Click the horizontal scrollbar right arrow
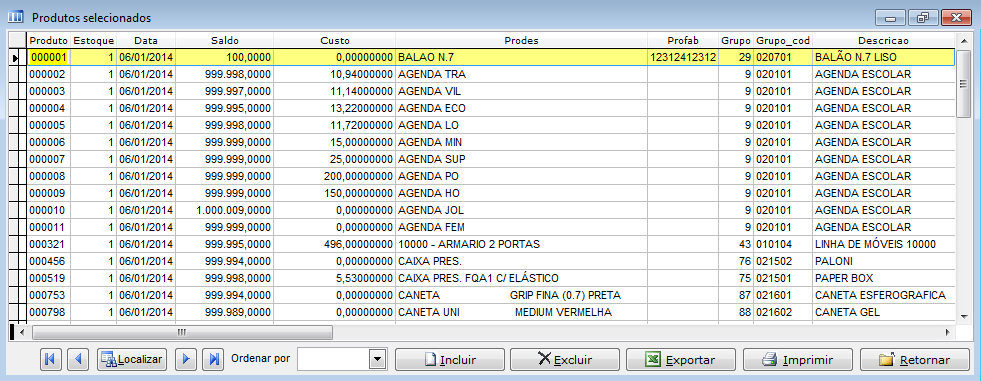 click(x=948, y=332)
